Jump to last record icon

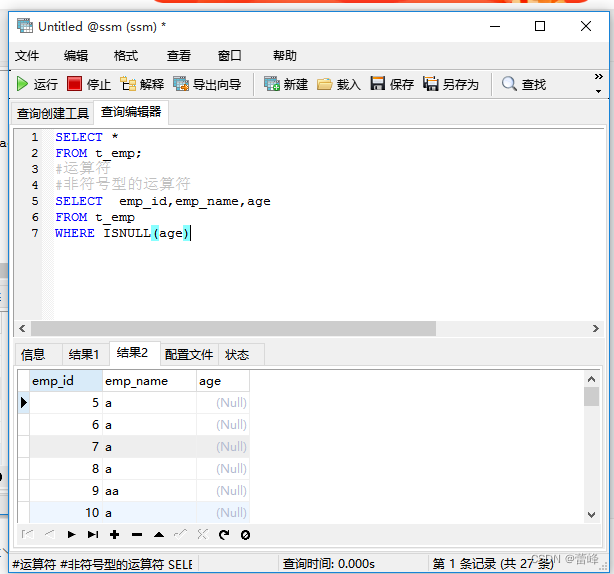93,534
